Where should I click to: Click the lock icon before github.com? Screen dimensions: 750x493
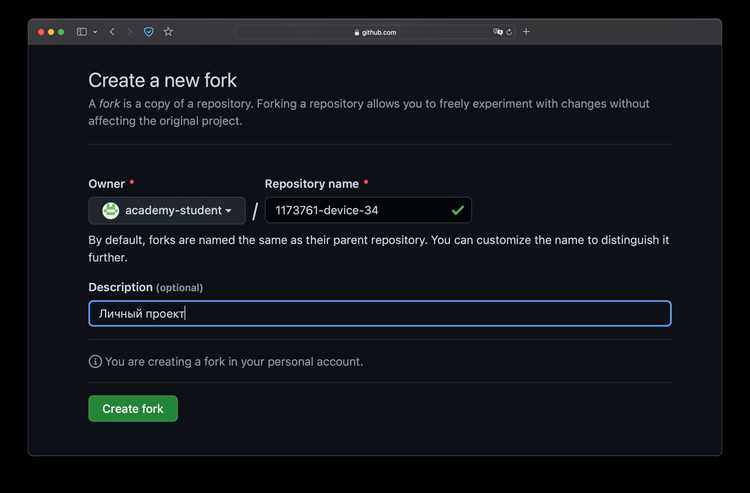coord(357,33)
